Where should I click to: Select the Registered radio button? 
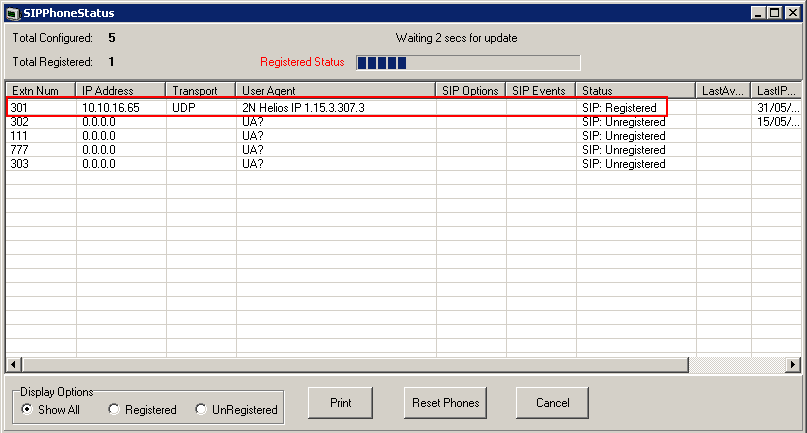point(114,410)
